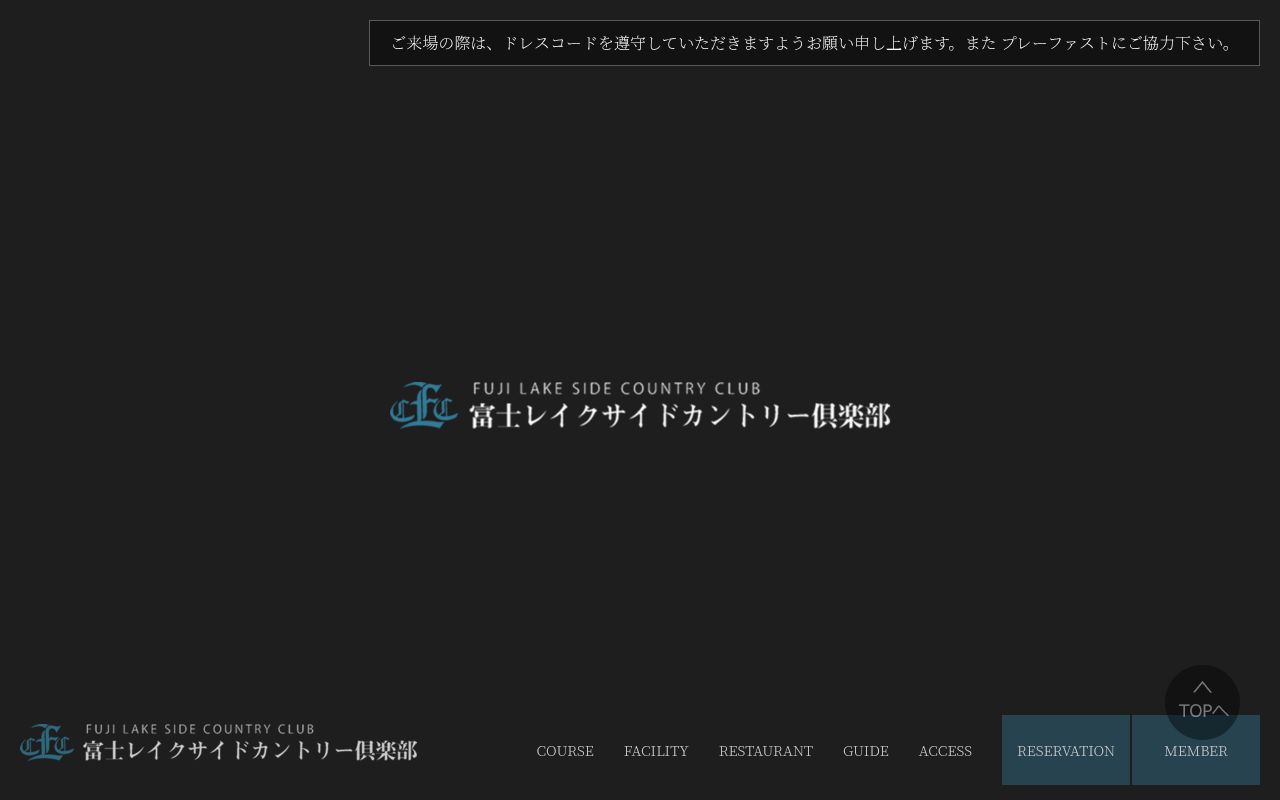Open the GUIDE menu item
The width and height of the screenshot is (1280, 800).
866,751
